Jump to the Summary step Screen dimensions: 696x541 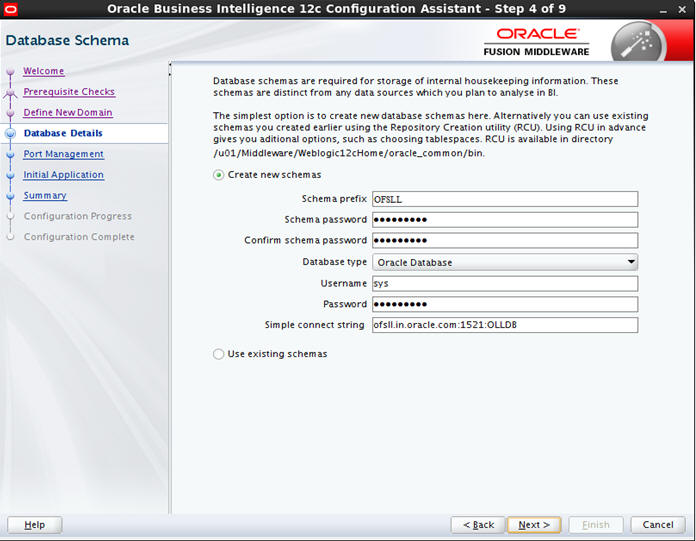(45, 195)
